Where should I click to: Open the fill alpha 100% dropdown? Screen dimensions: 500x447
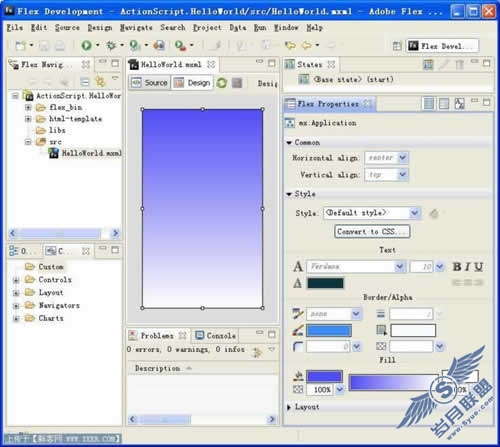340,389
